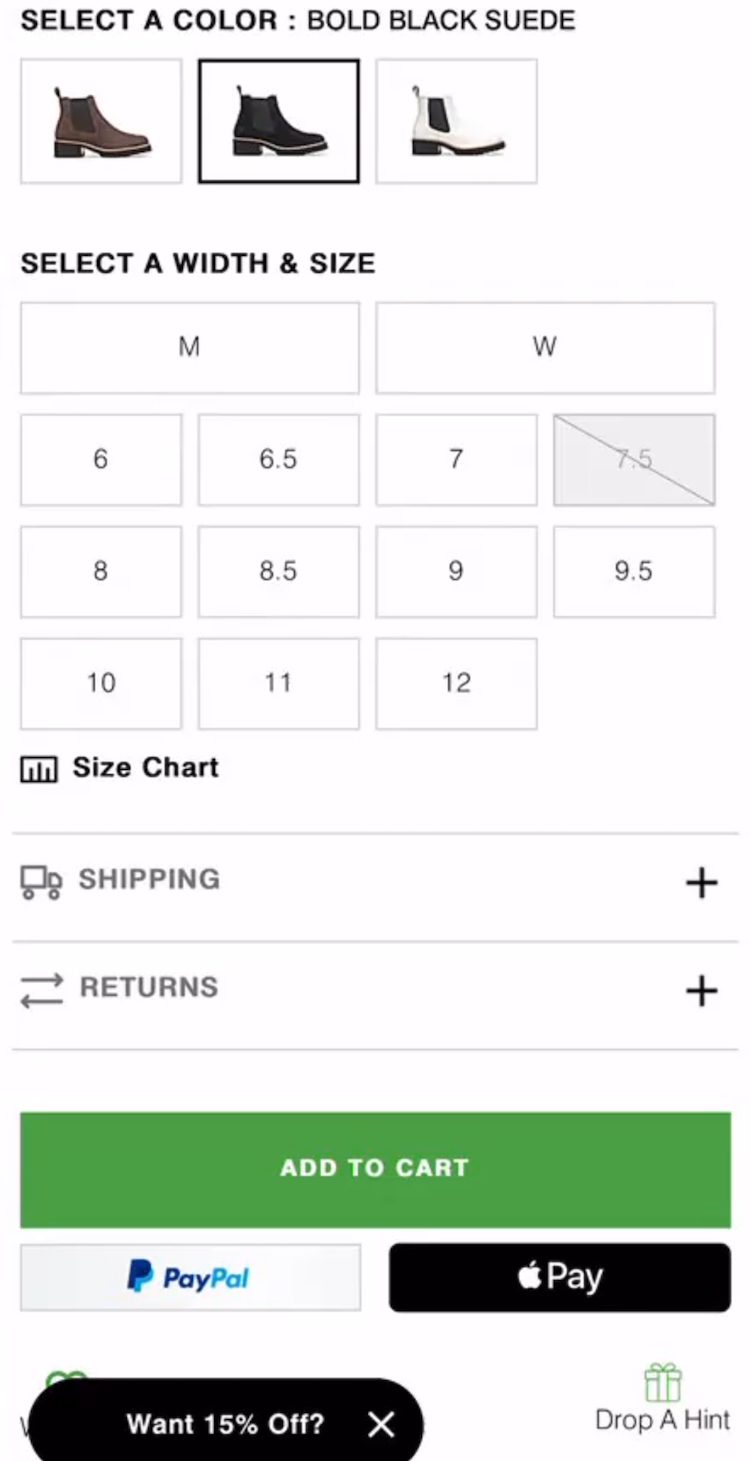Click the Add to Cart button
Screen dimensions: 750x1461
[375, 1168]
